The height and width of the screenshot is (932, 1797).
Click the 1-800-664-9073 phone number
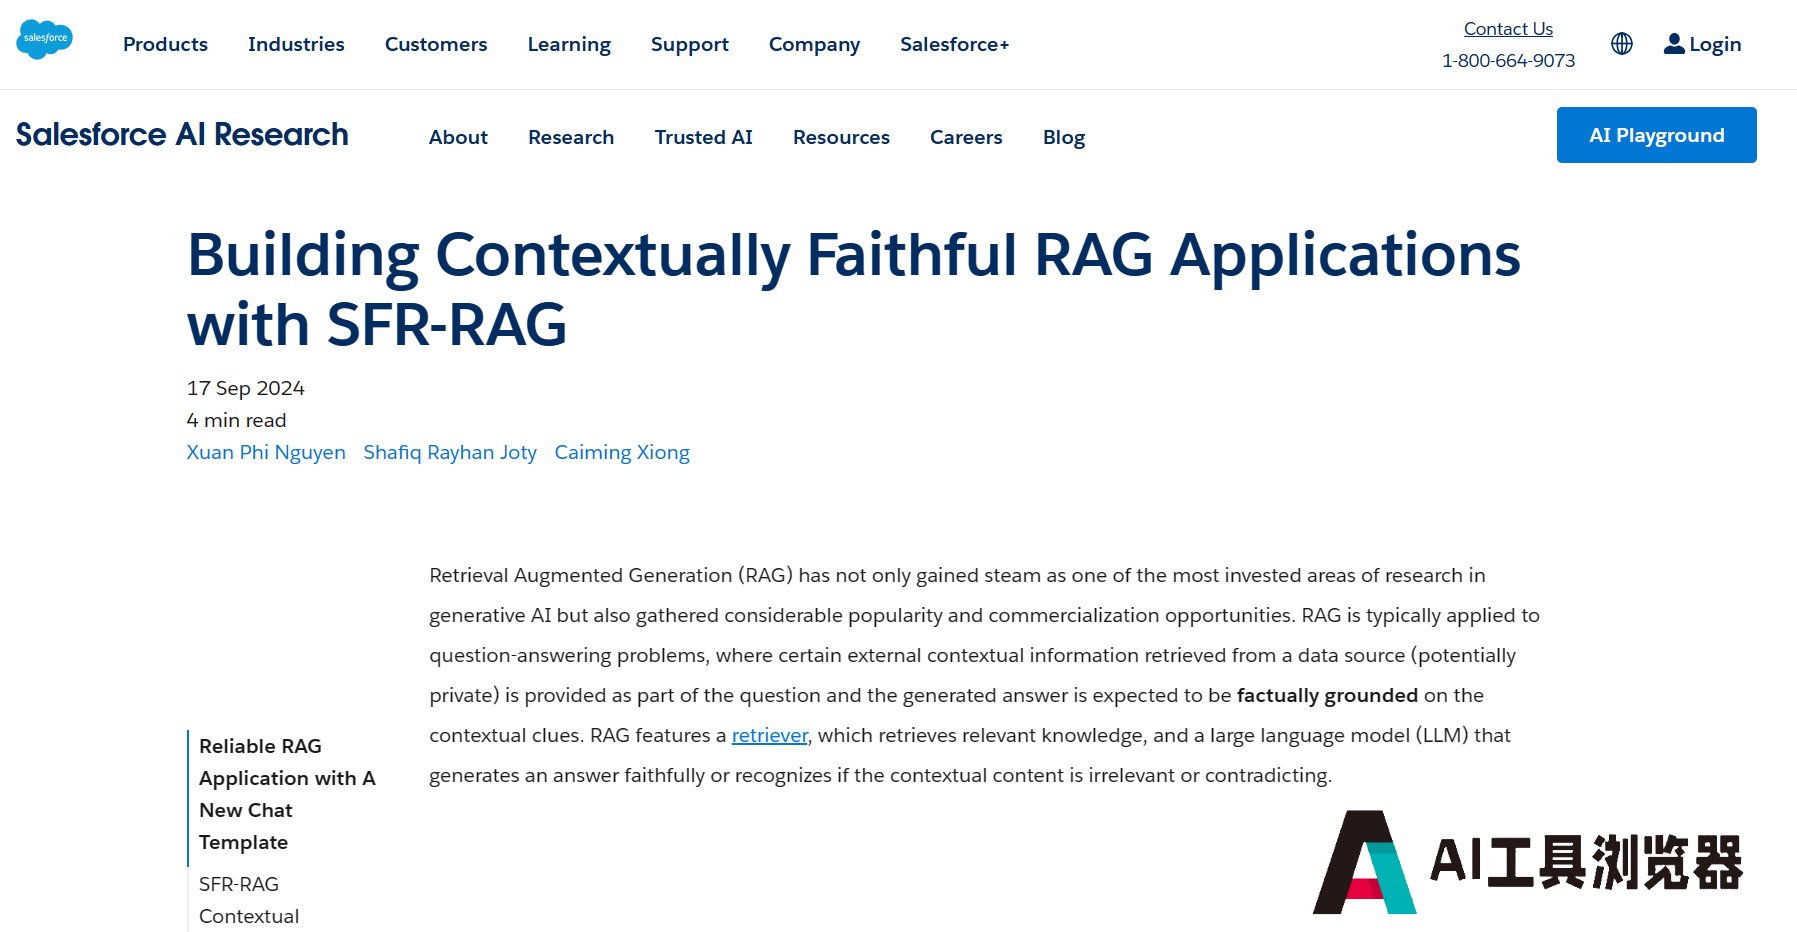(x=1508, y=61)
